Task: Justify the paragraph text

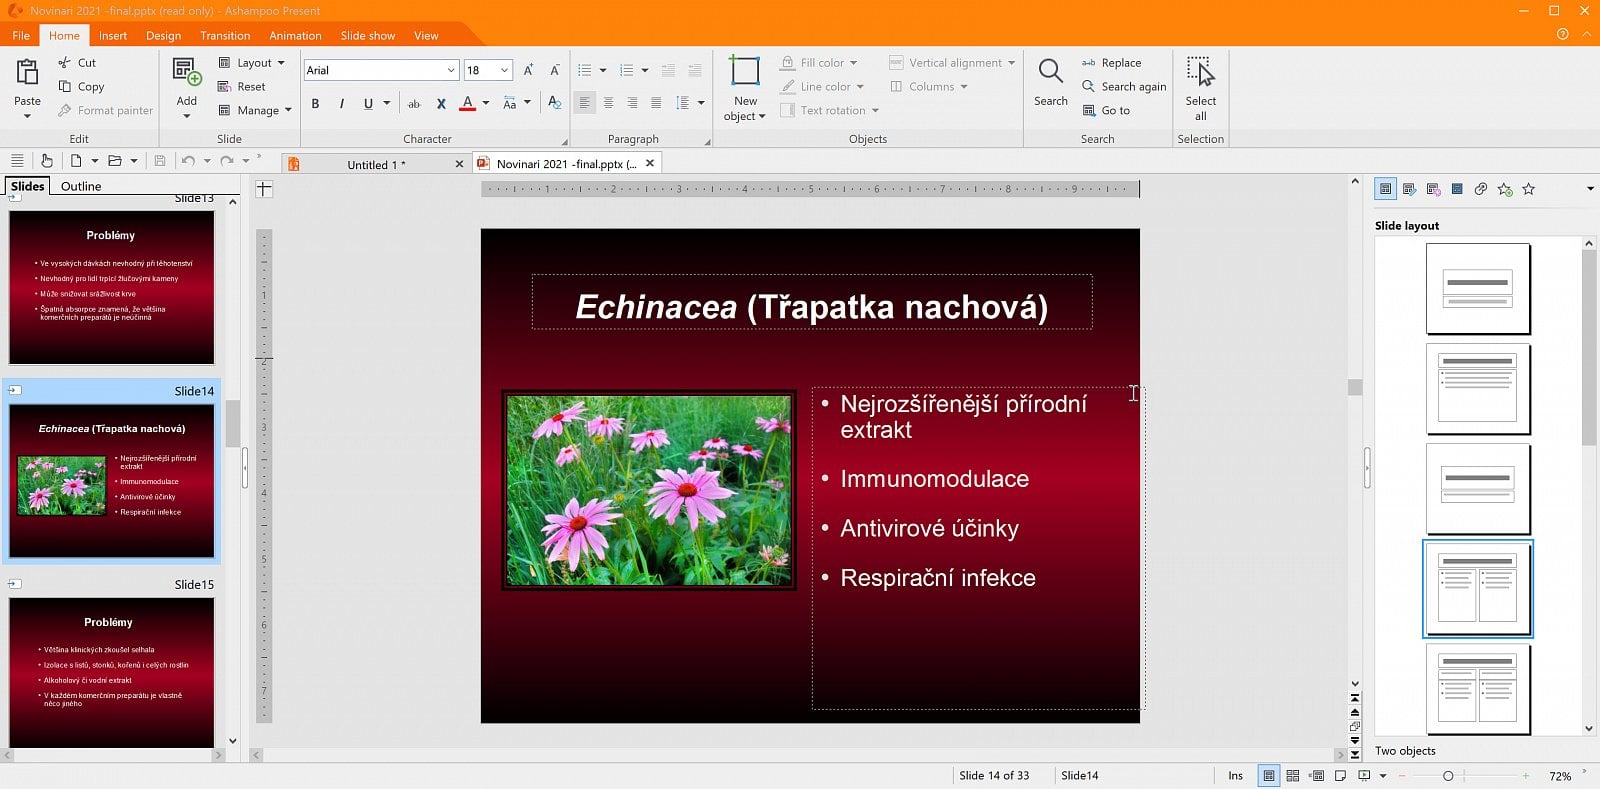Action: point(656,103)
